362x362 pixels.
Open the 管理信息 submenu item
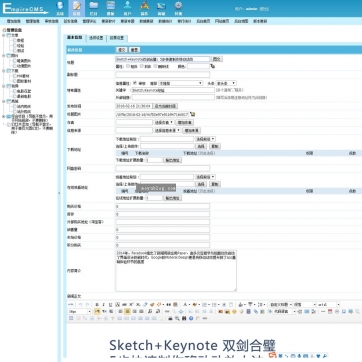33,21
